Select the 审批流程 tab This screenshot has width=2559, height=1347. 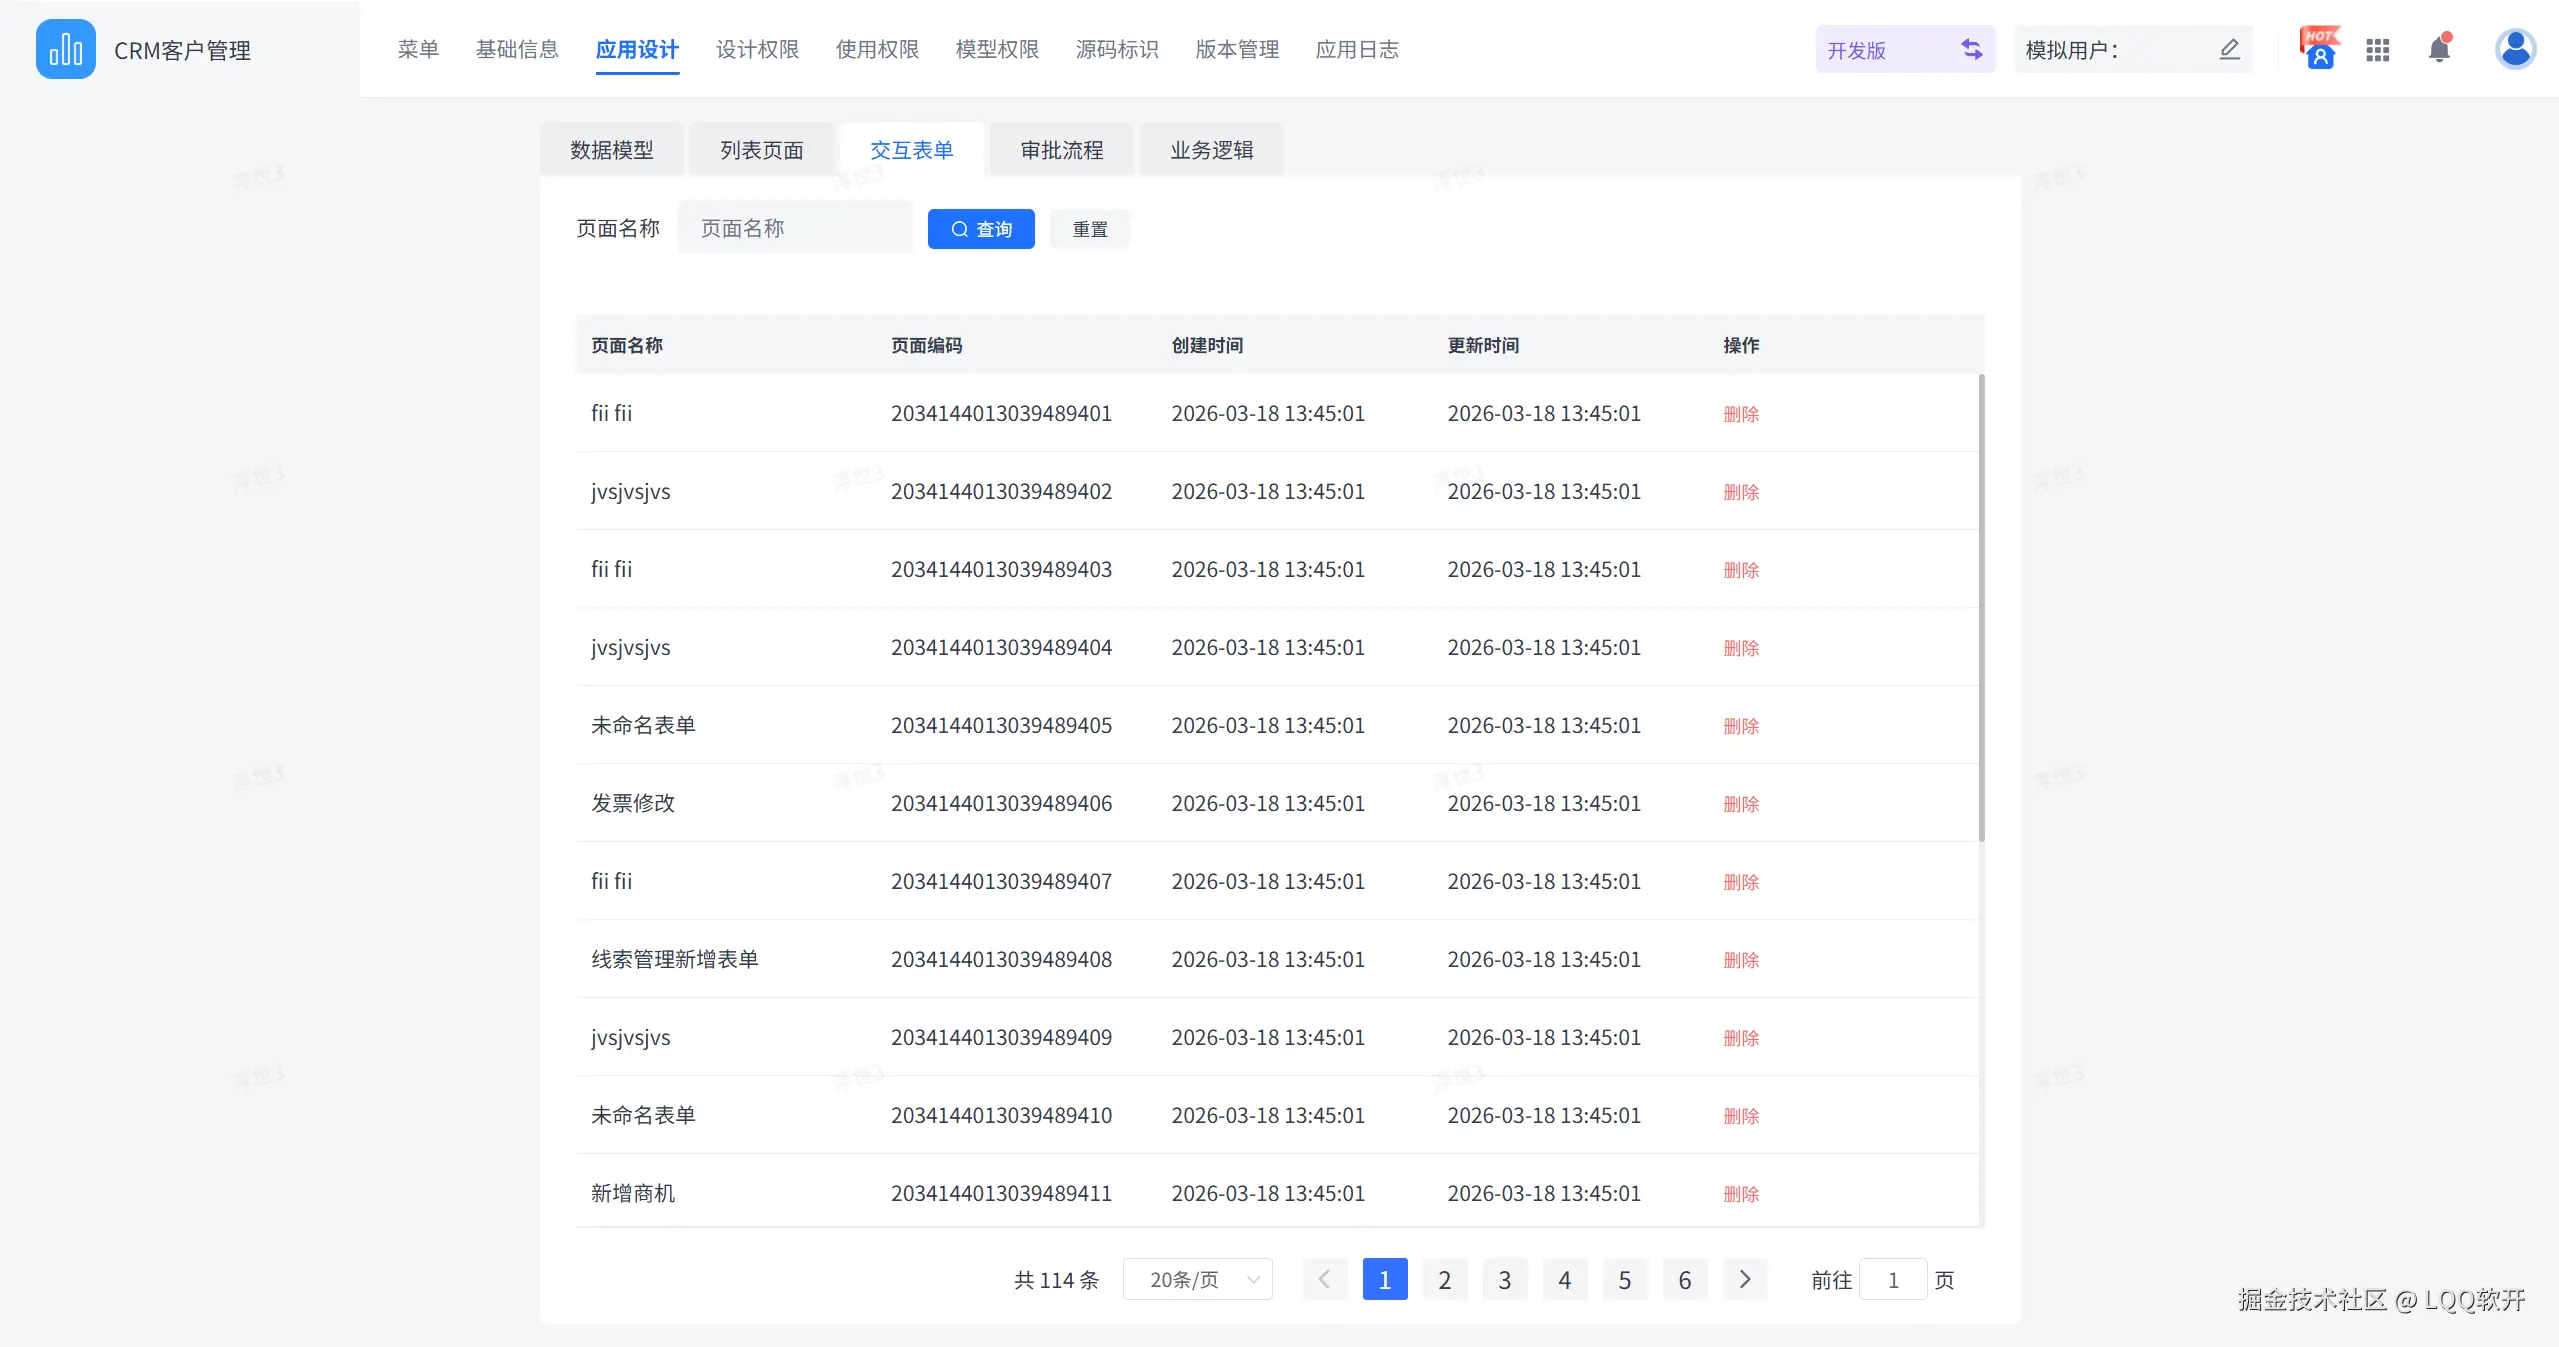point(1061,150)
